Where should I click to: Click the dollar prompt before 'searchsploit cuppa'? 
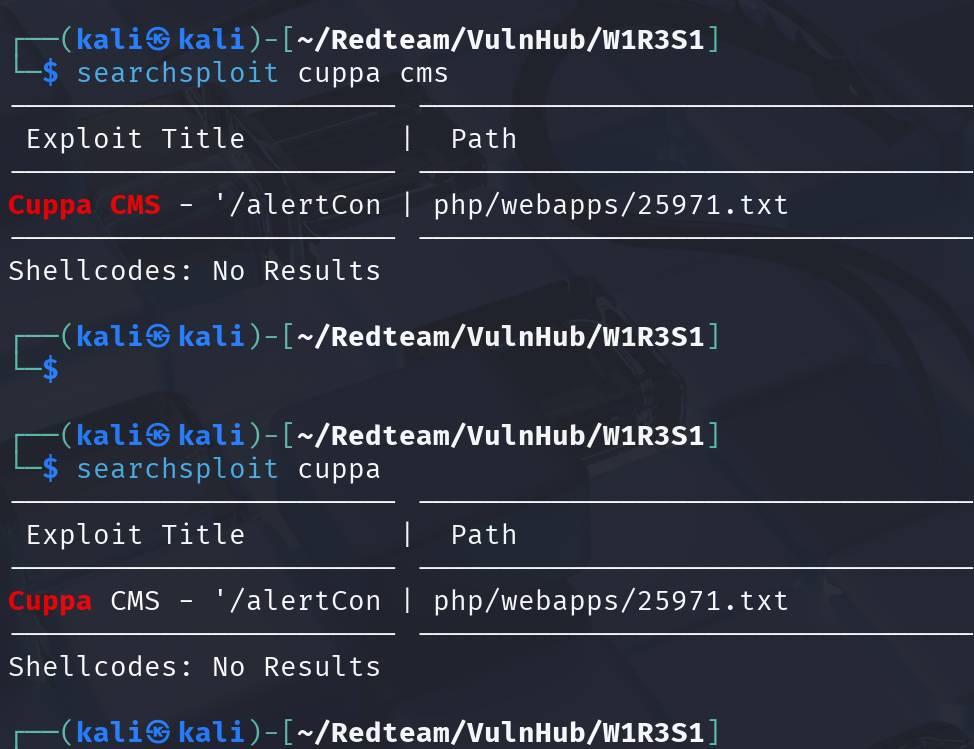click(51, 469)
